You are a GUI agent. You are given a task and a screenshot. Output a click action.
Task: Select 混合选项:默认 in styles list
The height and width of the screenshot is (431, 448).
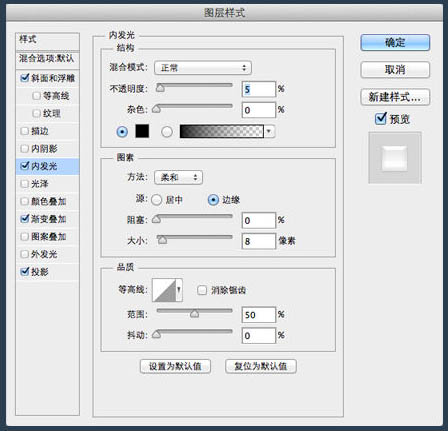tap(47, 59)
